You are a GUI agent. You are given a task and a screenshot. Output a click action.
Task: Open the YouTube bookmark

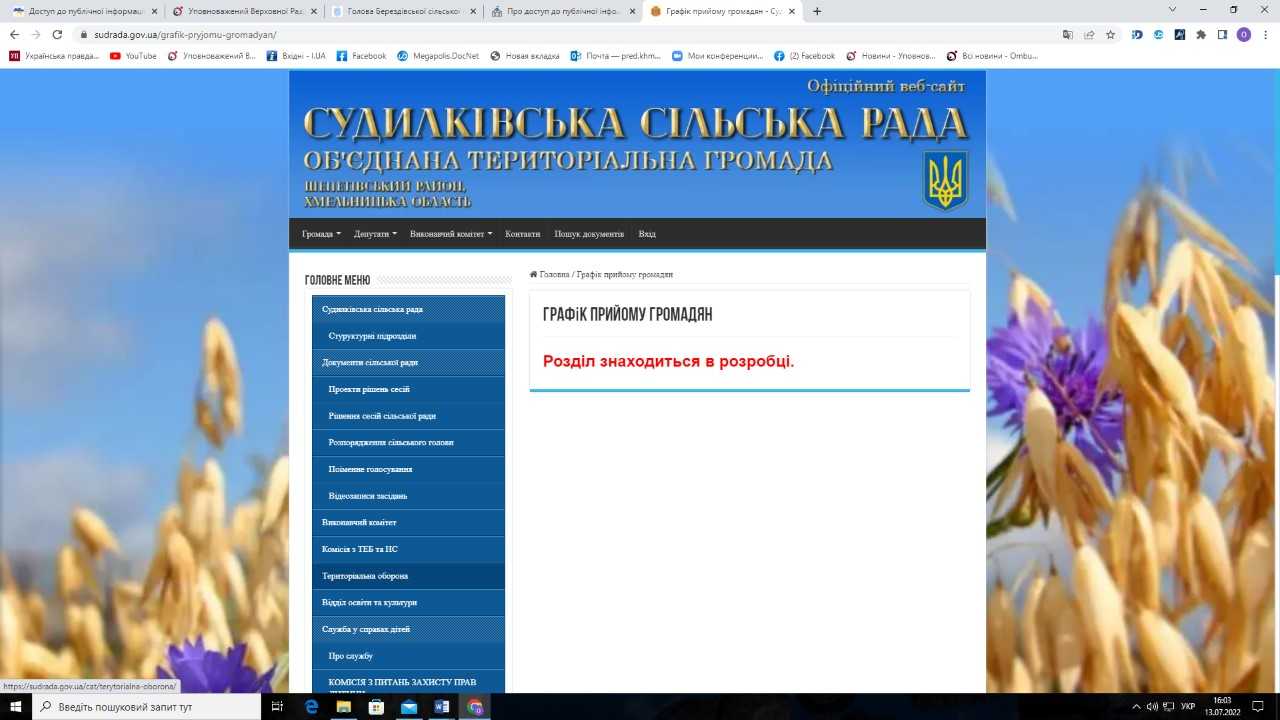133,56
